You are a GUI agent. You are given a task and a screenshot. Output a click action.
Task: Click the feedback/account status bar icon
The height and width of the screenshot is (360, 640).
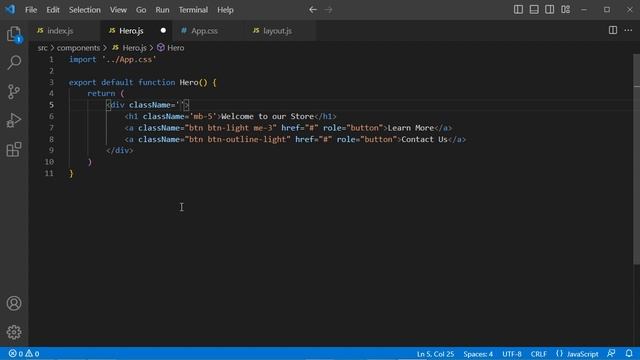point(611,353)
